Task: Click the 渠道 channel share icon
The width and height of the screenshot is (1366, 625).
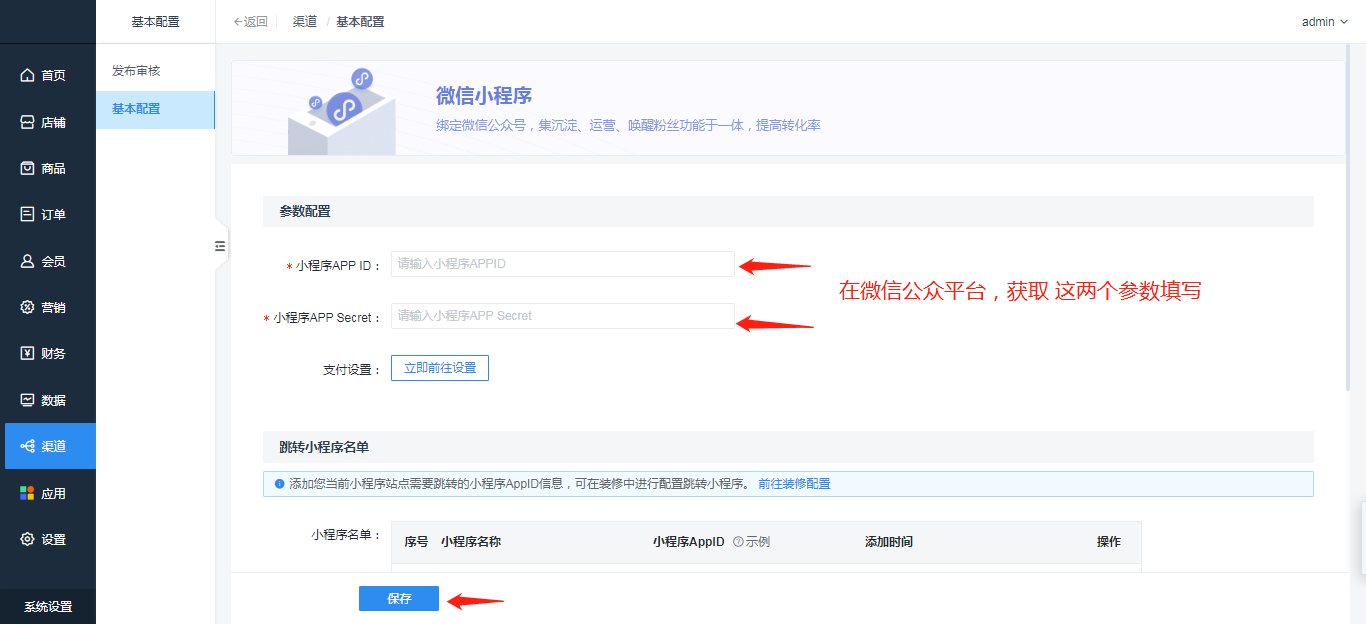Action: [28, 446]
